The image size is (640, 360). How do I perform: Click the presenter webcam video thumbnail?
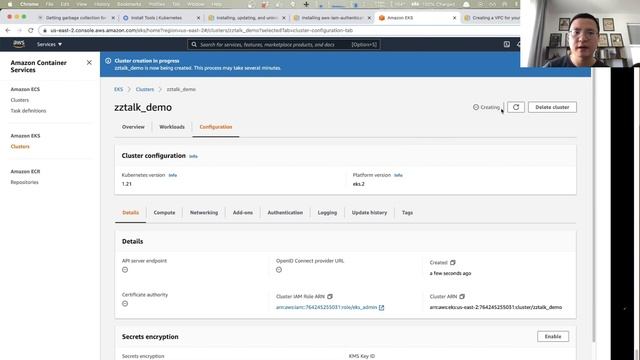pos(580,33)
